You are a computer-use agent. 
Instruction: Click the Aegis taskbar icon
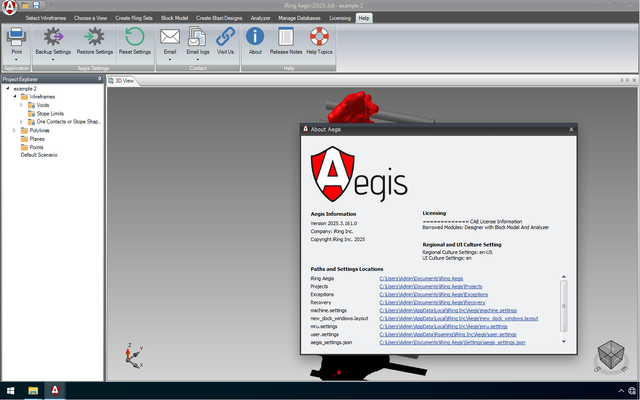(x=55, y=391)
